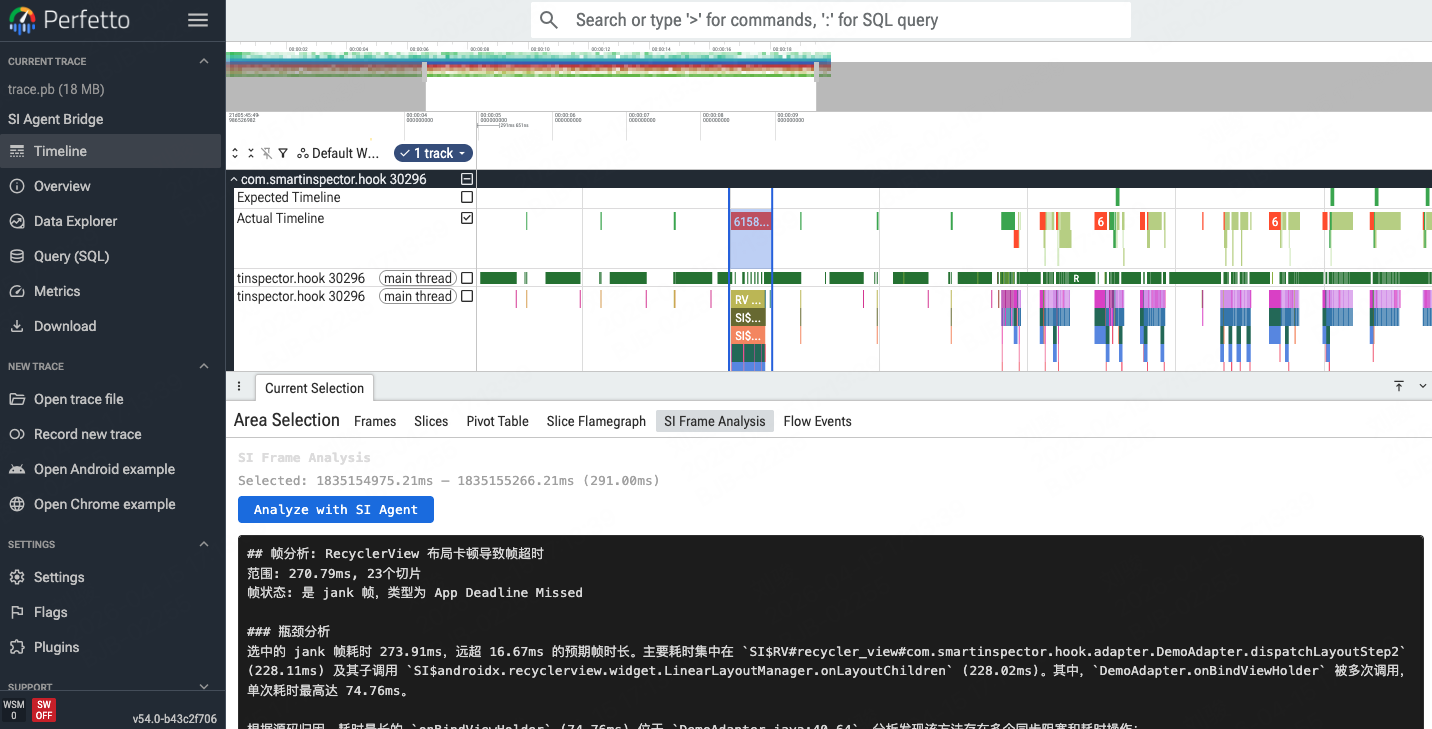This screenshot has width=1432, height=729.
Task: Open the track filter funnel icon
Action: (x=283, y=153)
